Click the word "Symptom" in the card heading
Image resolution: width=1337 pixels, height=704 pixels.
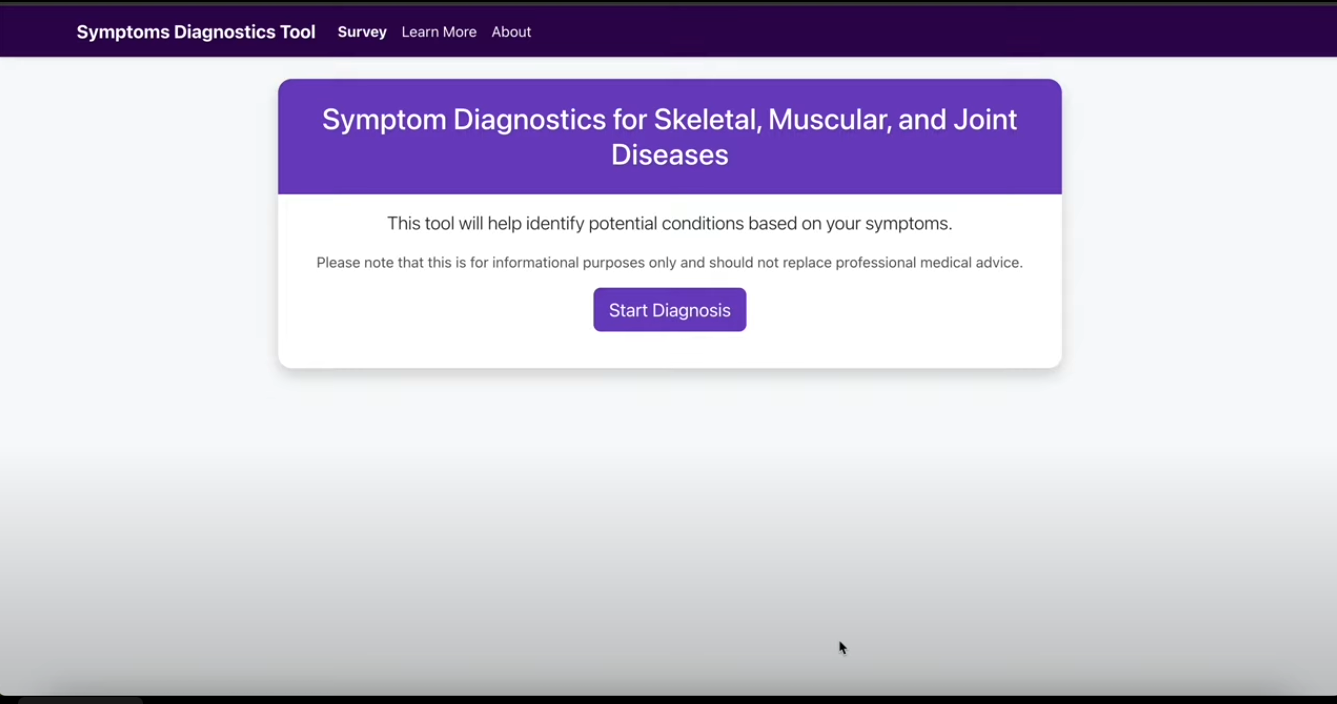click(x=383, y=120)
